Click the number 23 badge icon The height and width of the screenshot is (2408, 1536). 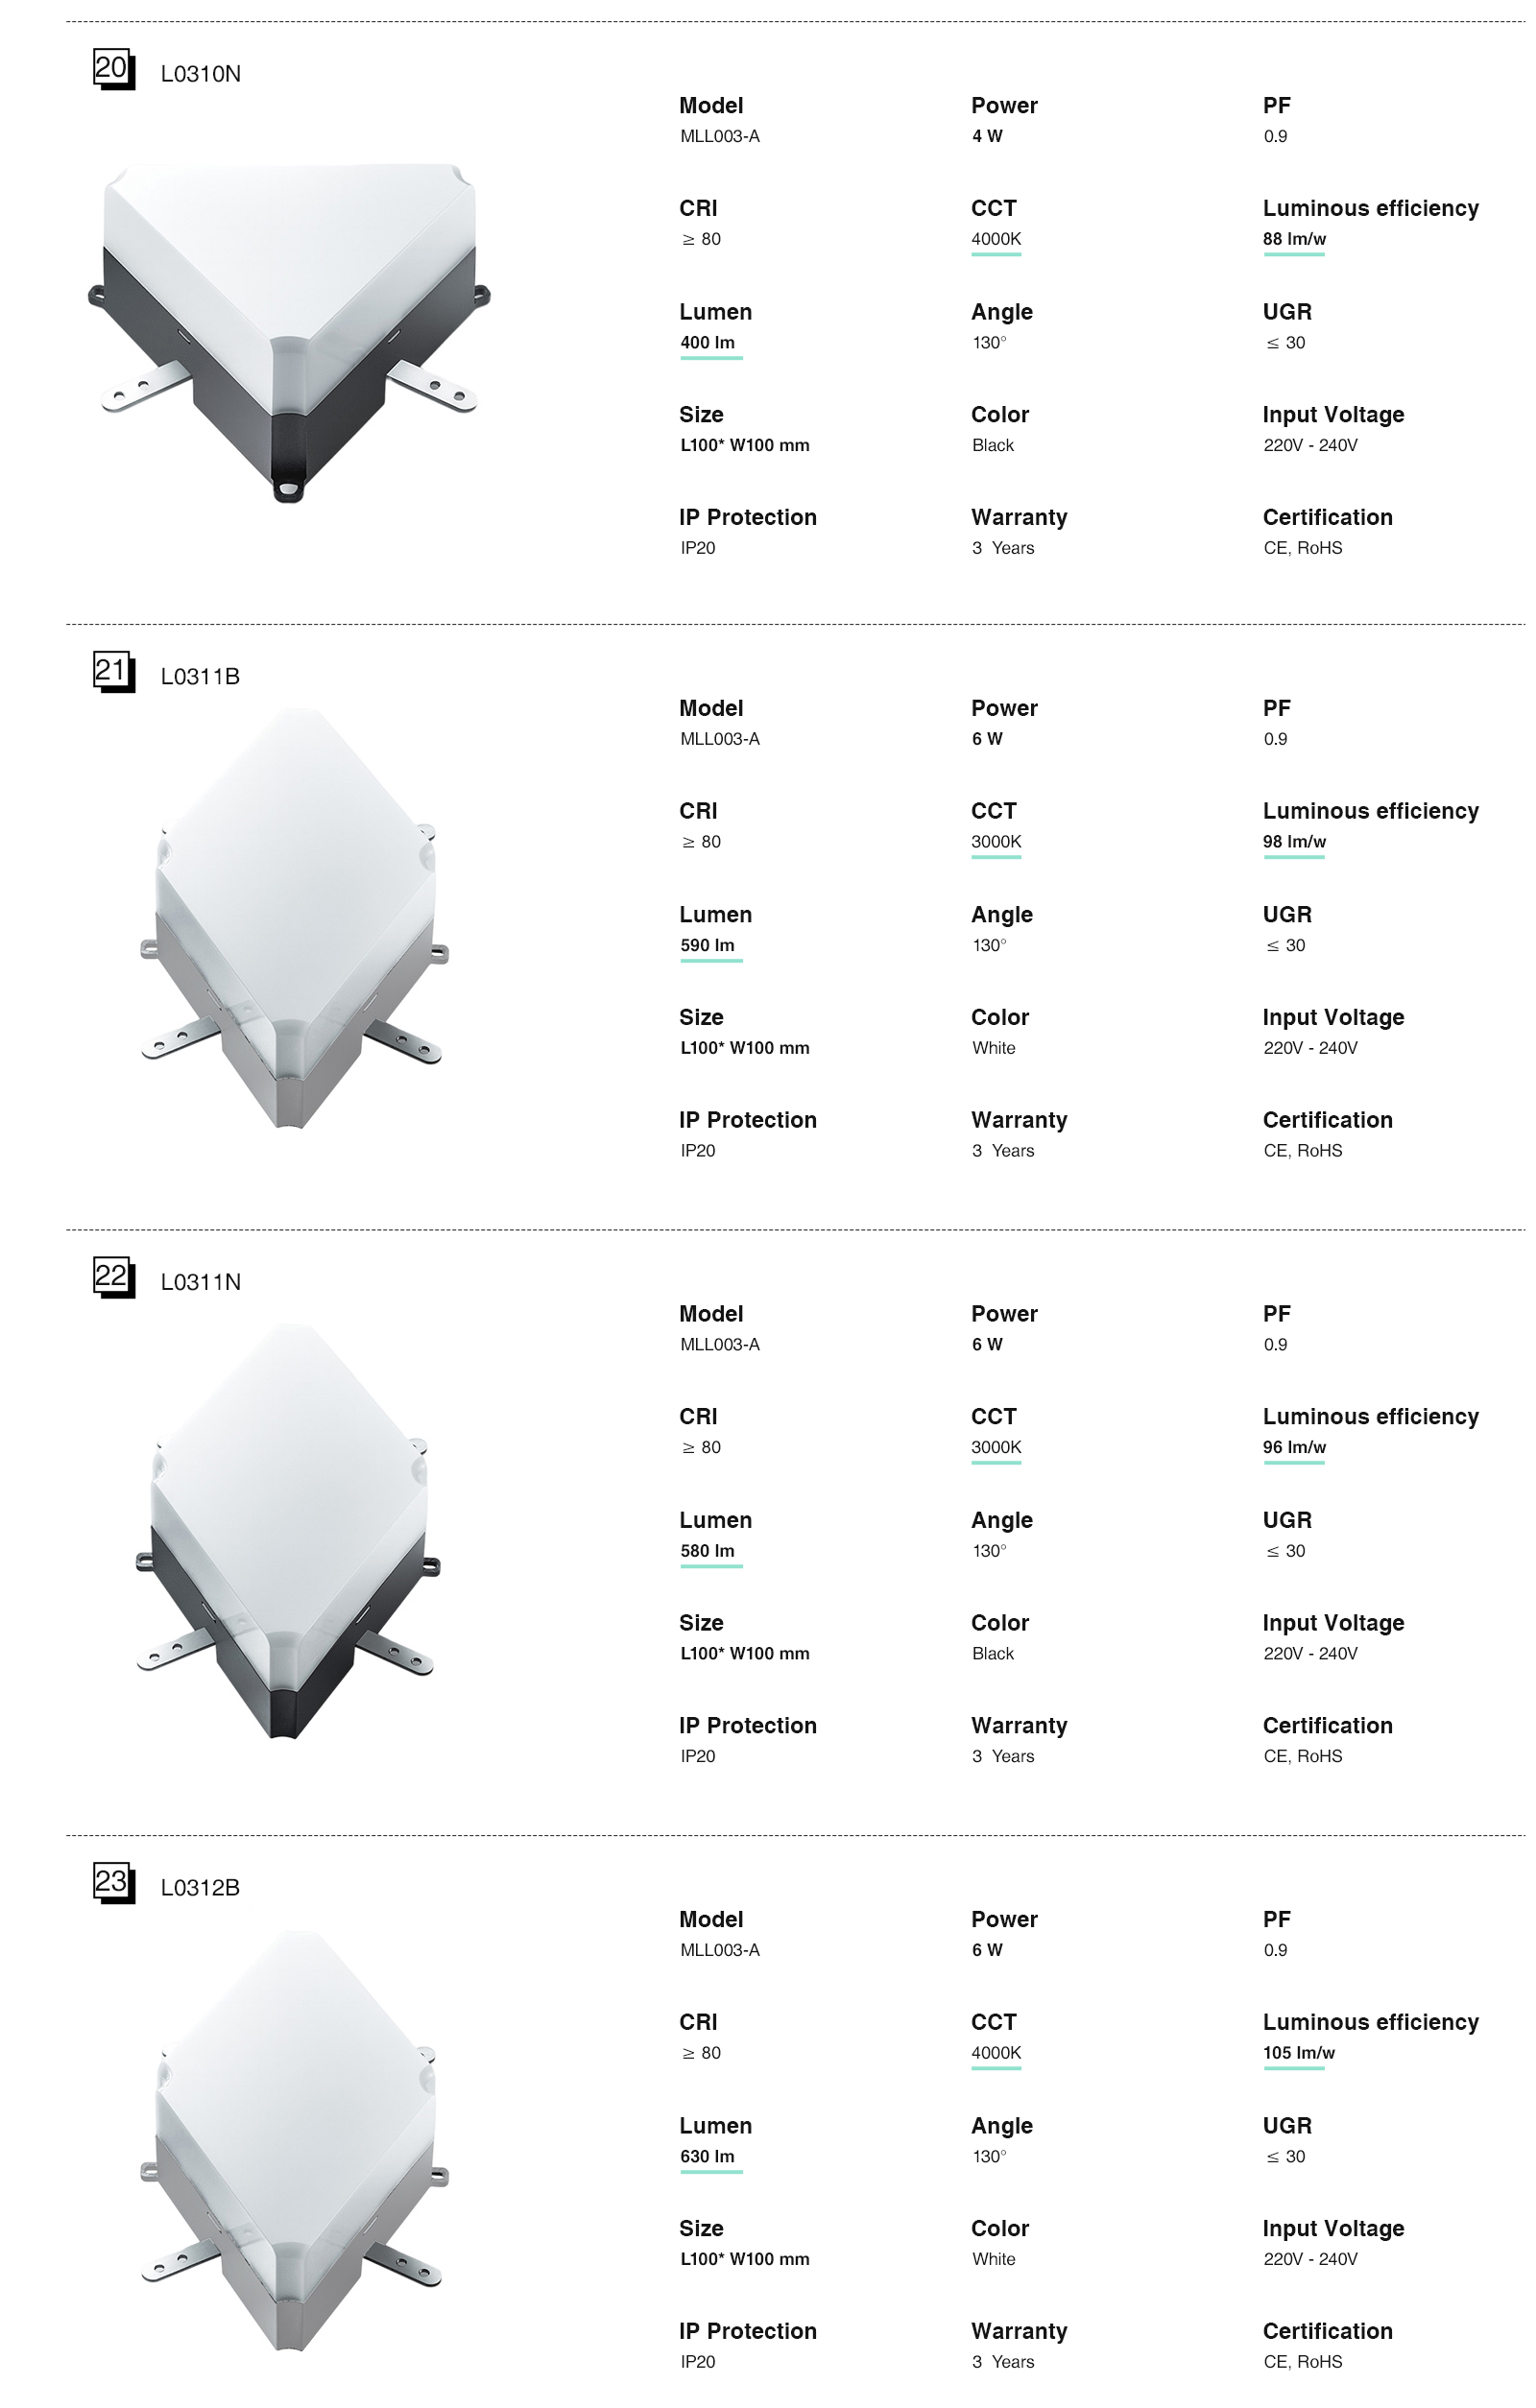pyautogui.click(x=113, y=1883)
